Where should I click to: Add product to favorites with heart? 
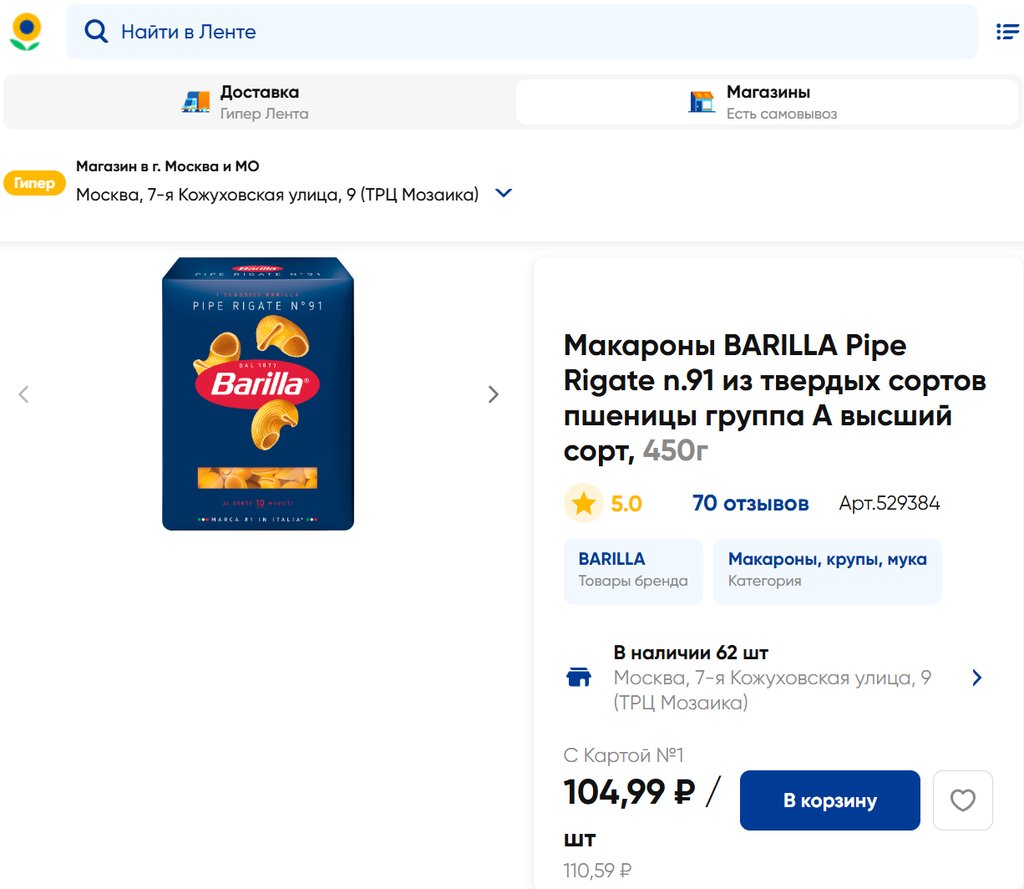coord(962,800)
